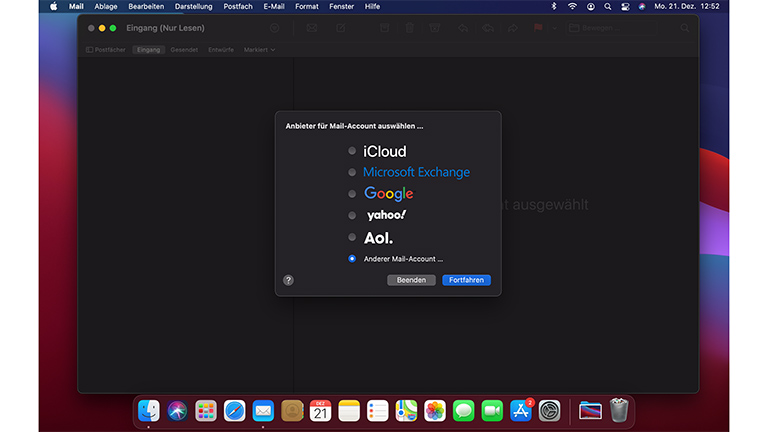Open the Postfach menu
The width and height of the screenshot is (768, 432).
[238, 6]
